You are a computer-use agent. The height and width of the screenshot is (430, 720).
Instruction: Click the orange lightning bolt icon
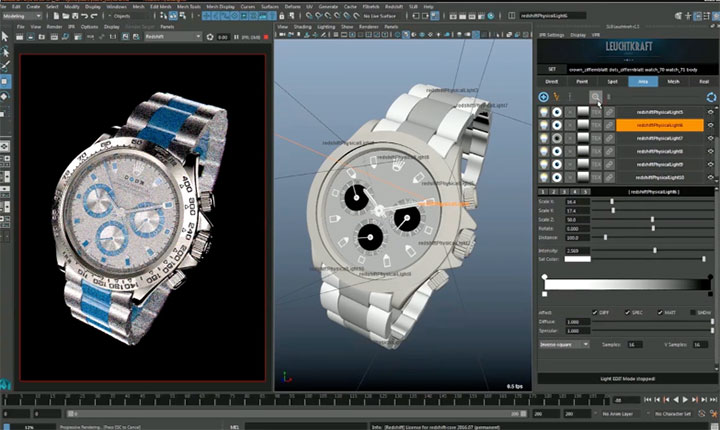tap(557, 97)
